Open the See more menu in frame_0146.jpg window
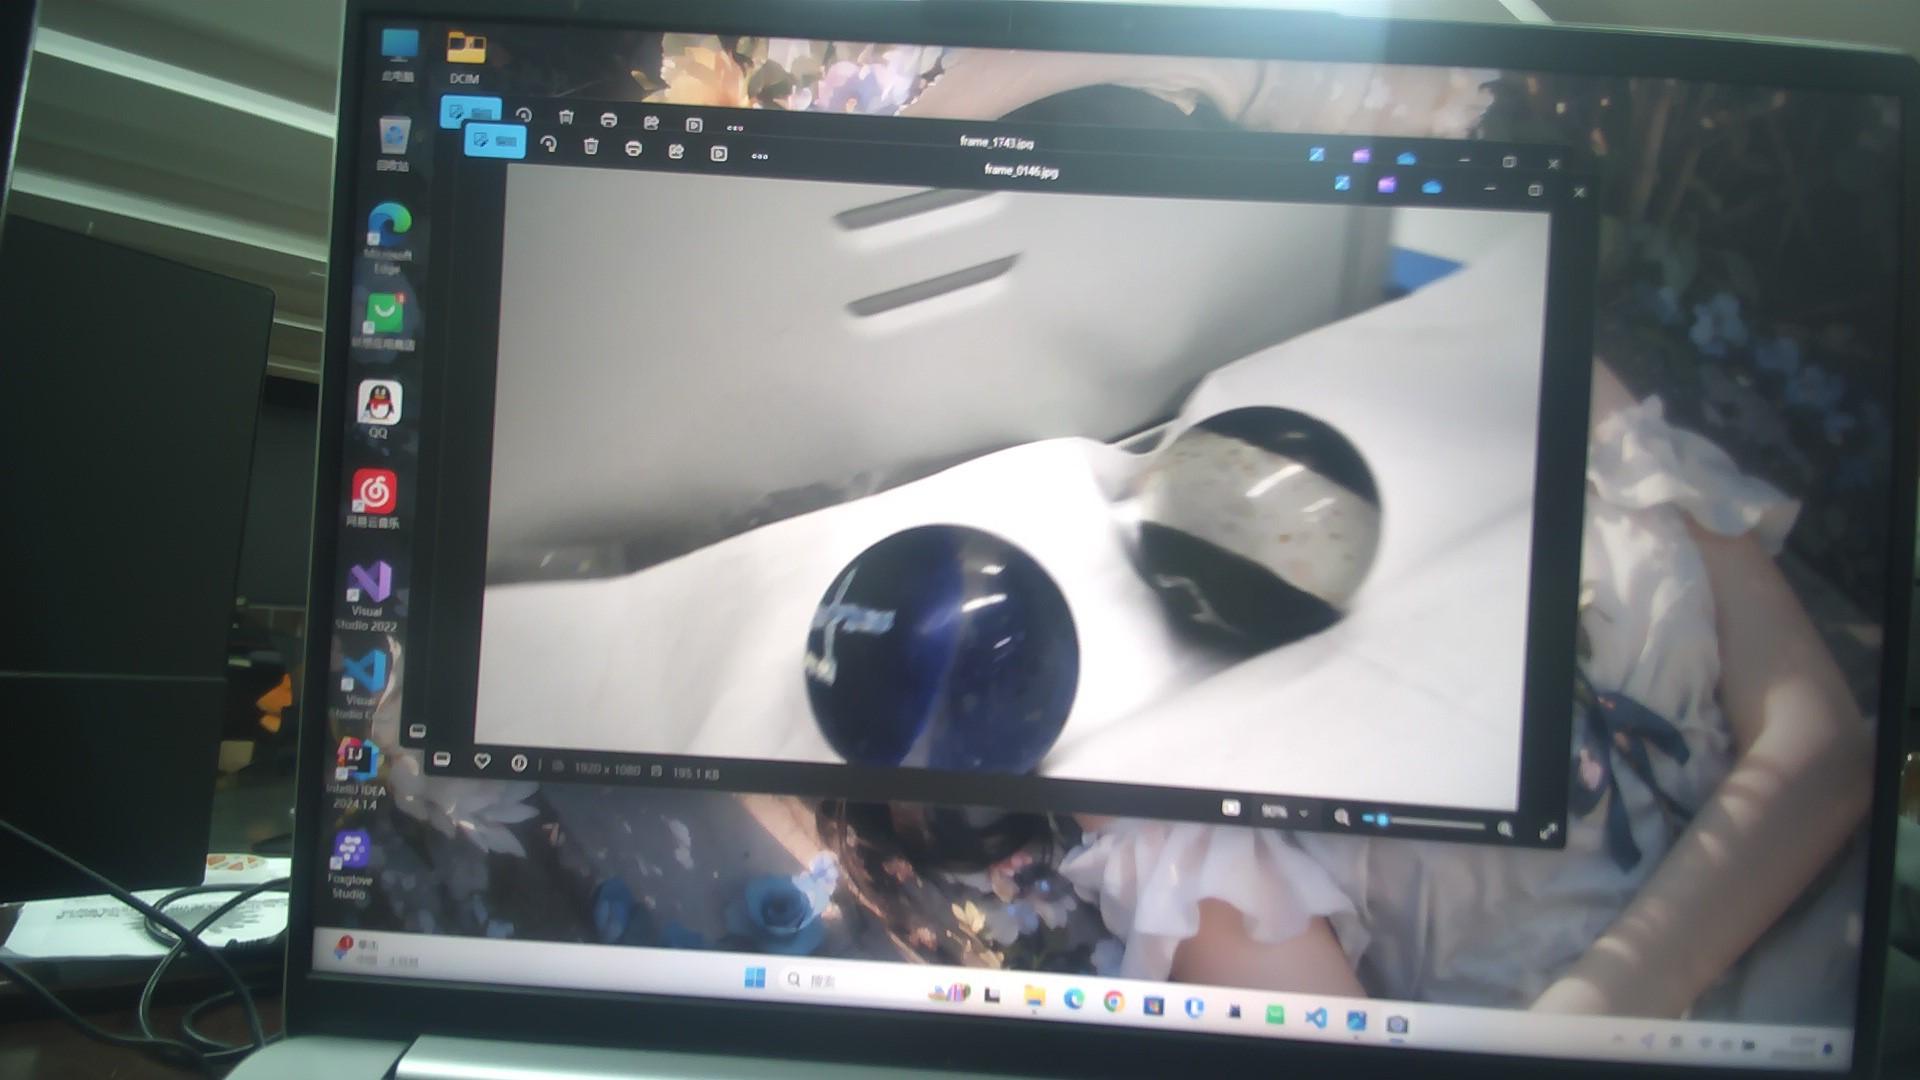 [x=760, y=156]
